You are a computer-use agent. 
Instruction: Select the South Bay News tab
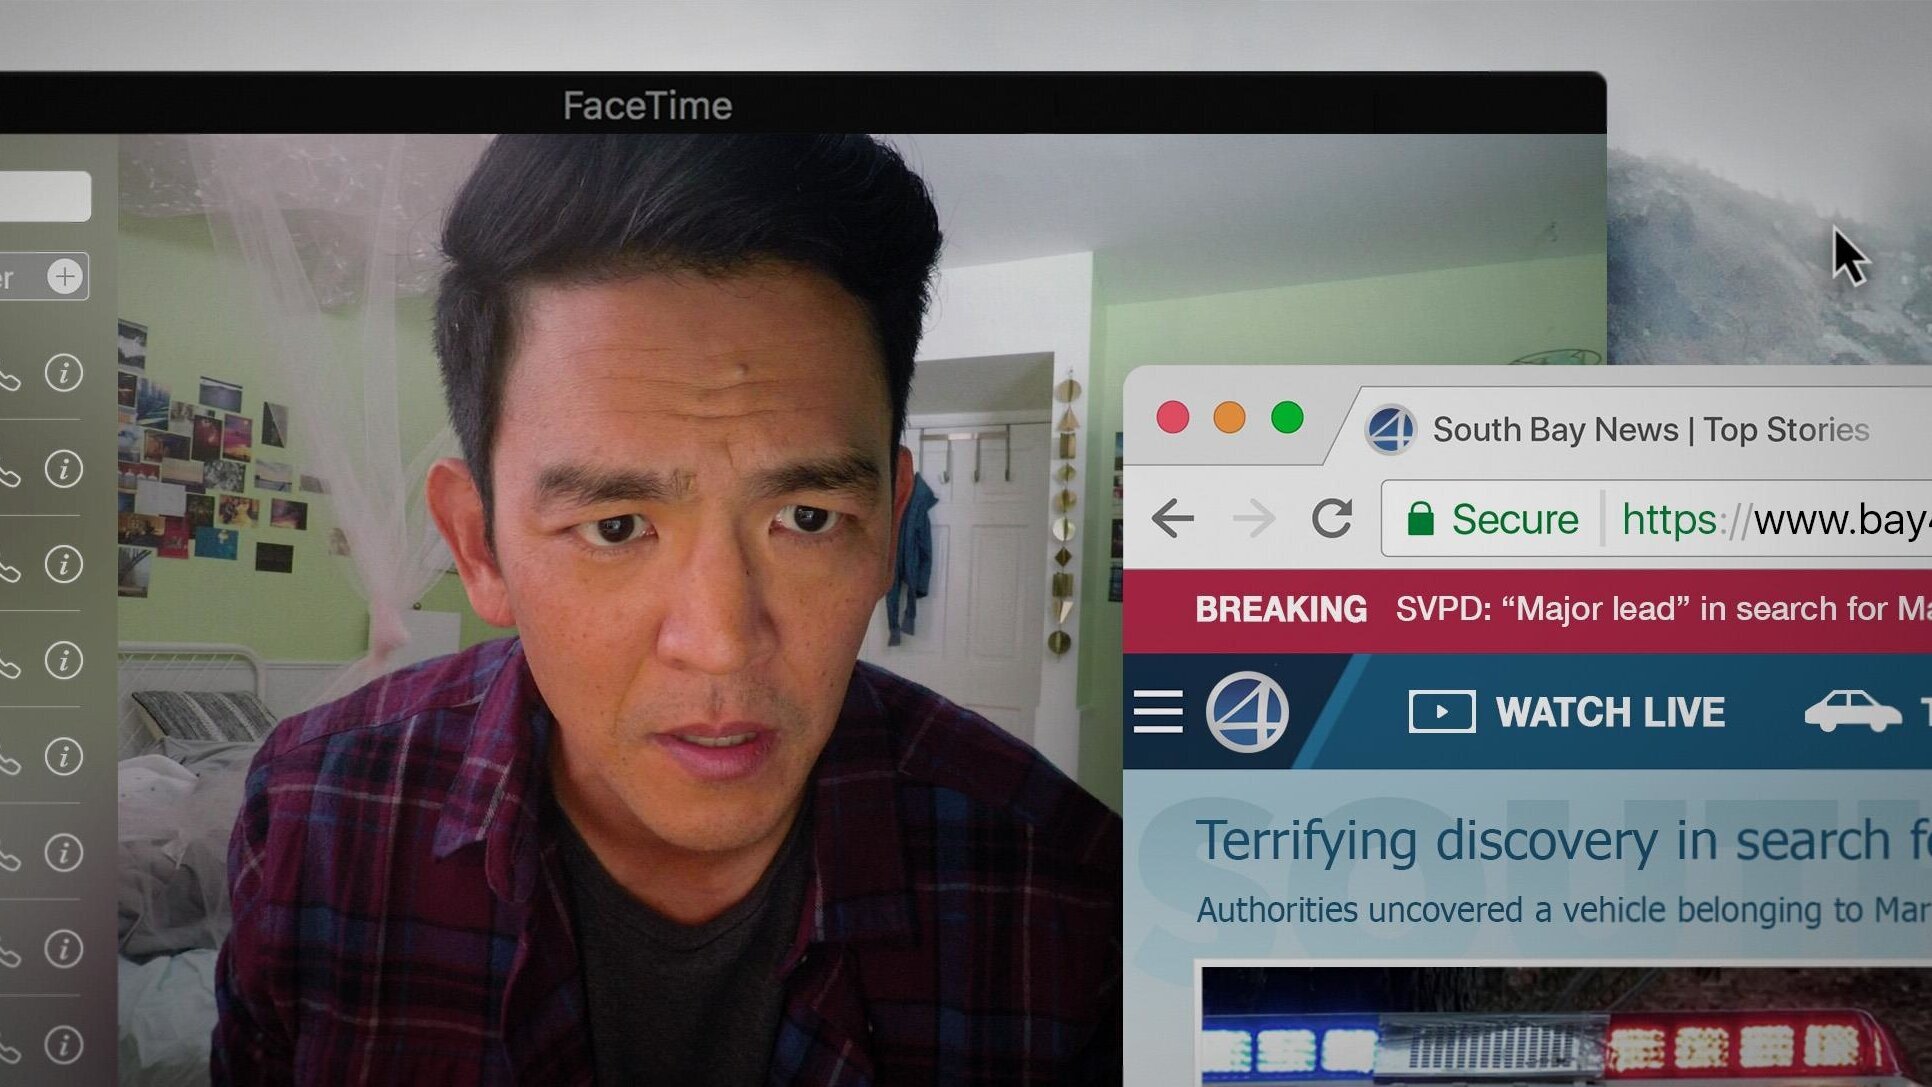(1640, 430)
